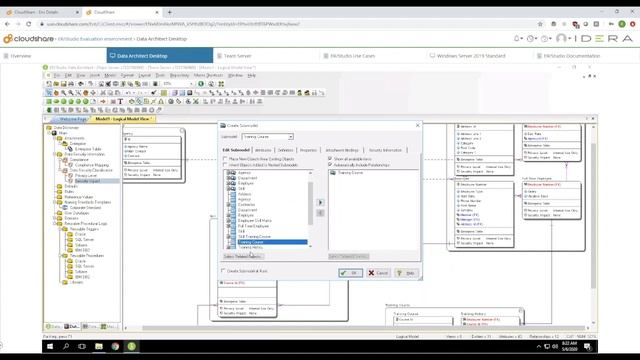
Task: Click the Print icon in toolbar
Action: point(71,84)
